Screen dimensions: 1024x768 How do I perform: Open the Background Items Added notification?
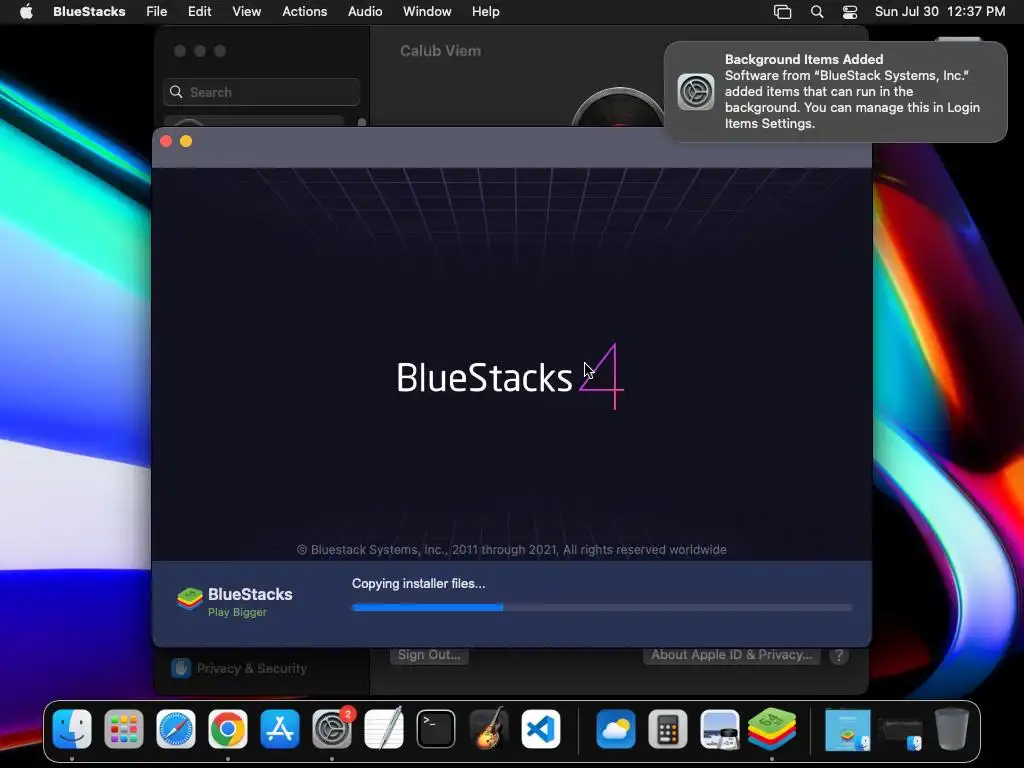[x=835, y=91]
